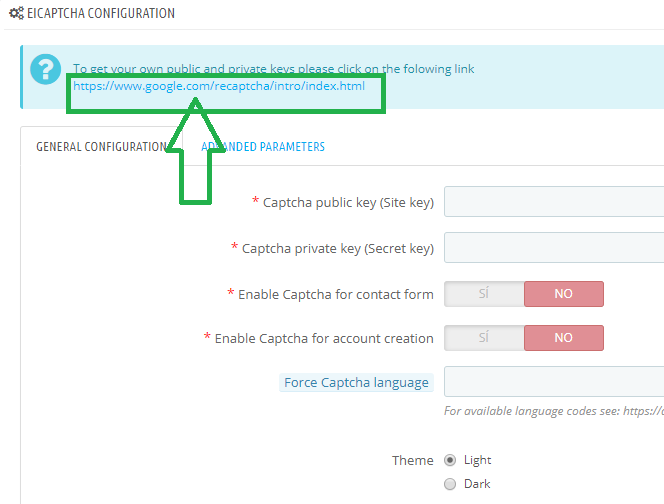Image resolution: width=664 pixels, height=504 pixels.
Task: Set contact form Captcha to SÍ
Action: (x=484, y=294)
